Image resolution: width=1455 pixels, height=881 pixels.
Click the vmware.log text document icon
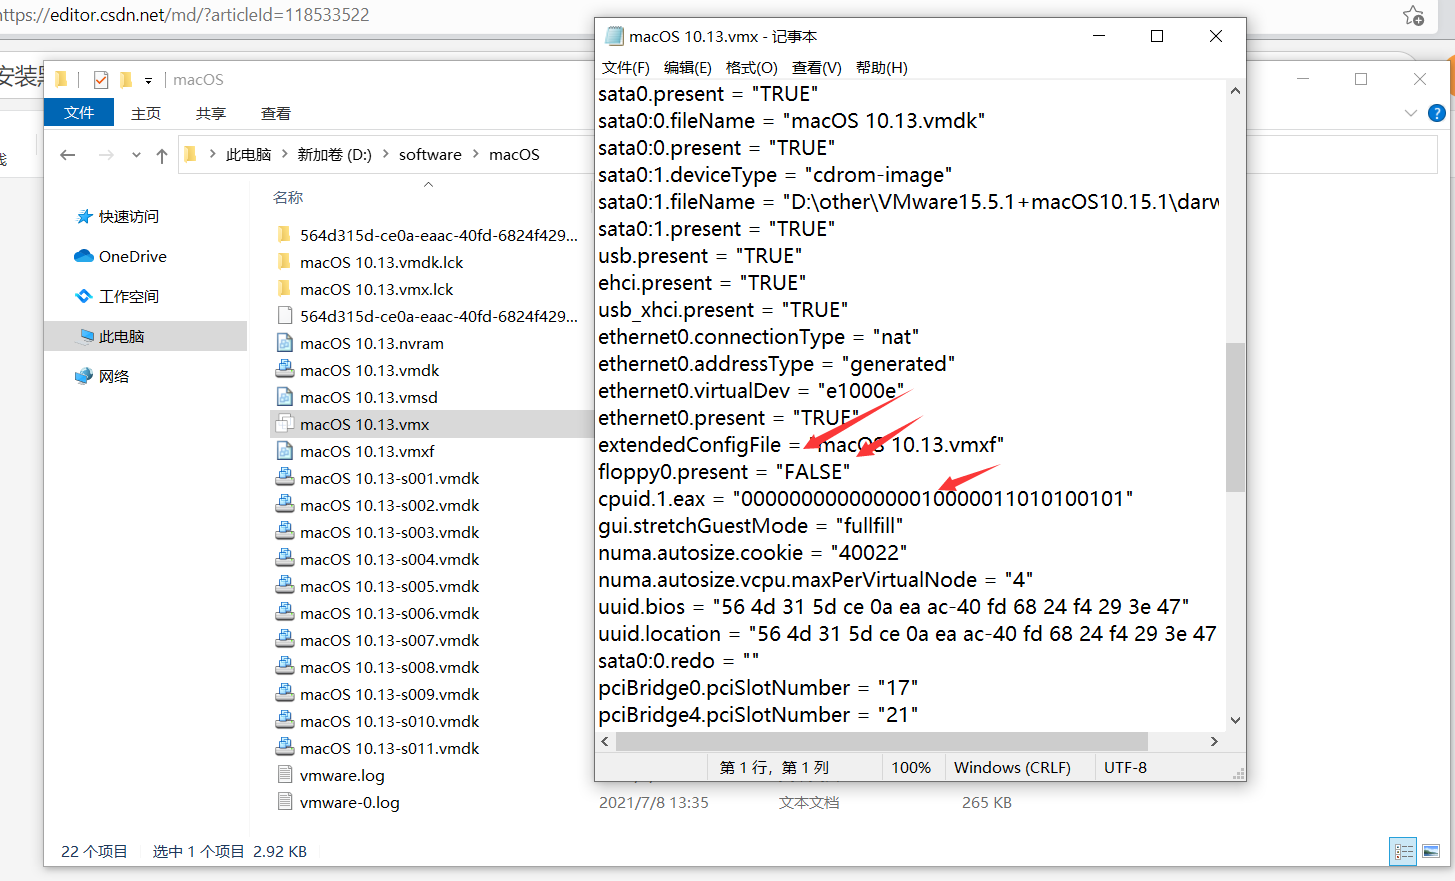click(x=285, y=775)
